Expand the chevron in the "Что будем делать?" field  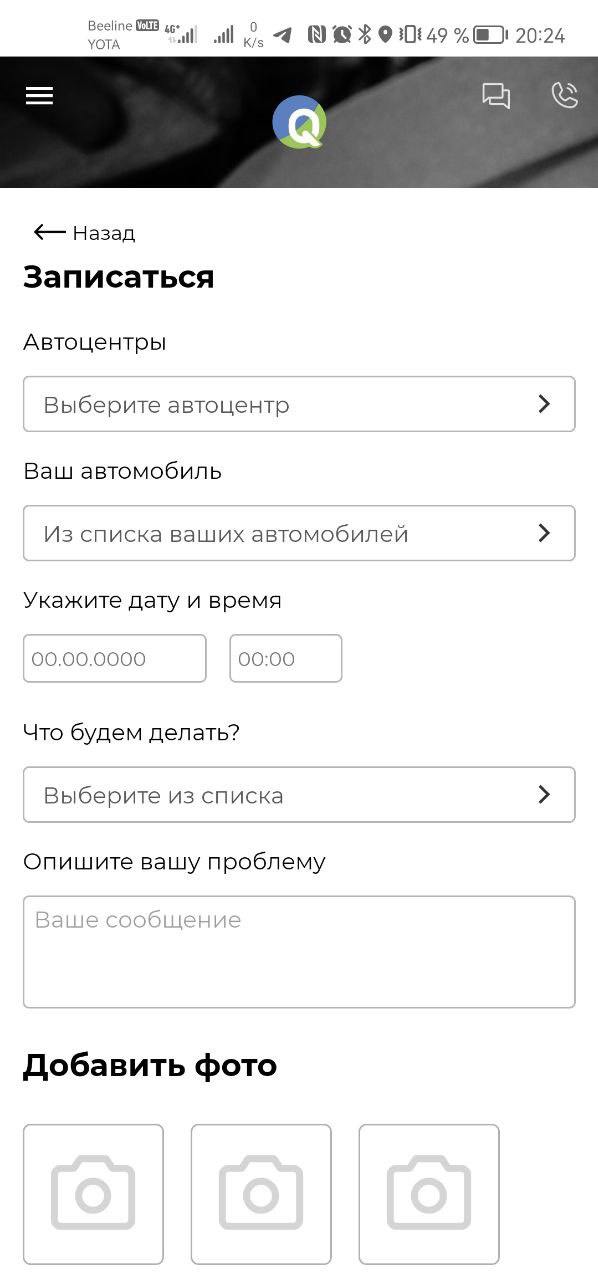[x=544, y=795]
